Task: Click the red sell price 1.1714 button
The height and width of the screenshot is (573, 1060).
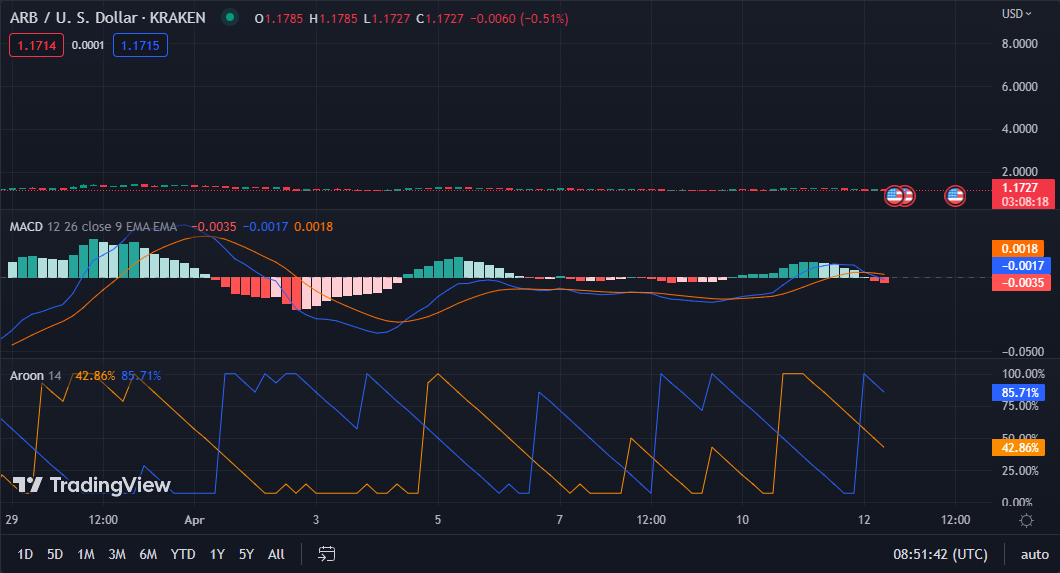Action: pos(36,45)
